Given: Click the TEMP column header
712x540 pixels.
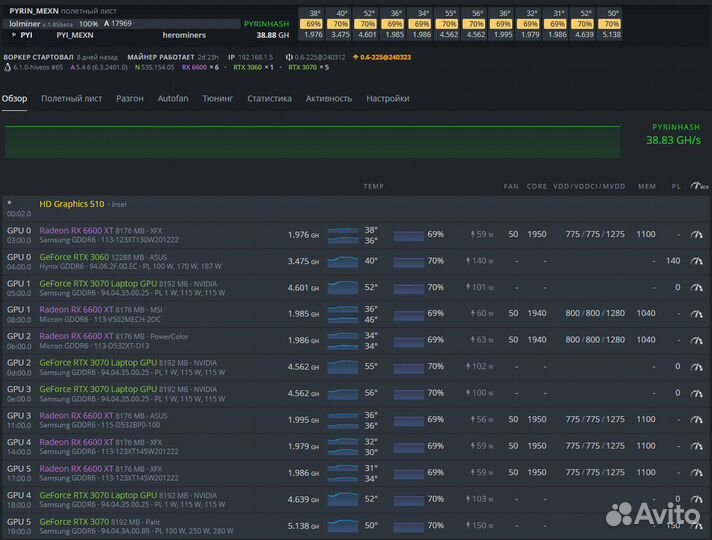Looking at the screenshot, I should coord(373,186).
